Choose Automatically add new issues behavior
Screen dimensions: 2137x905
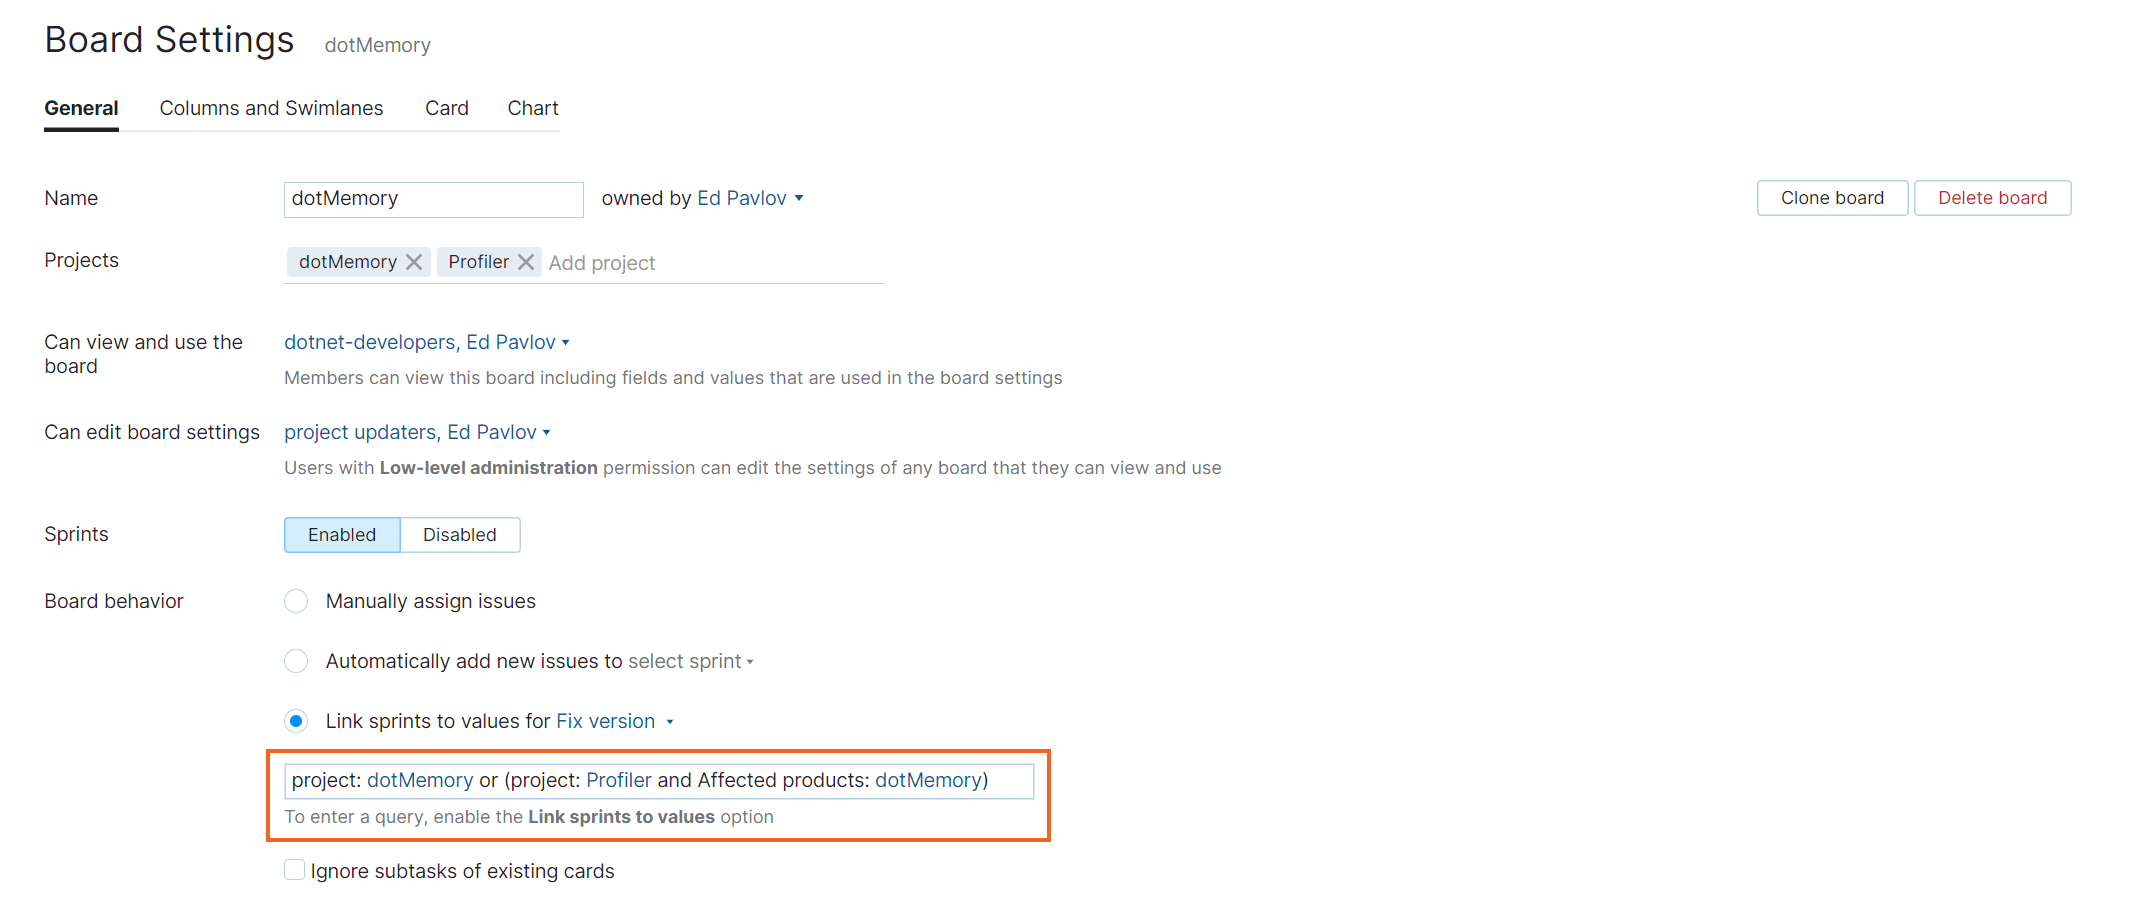point(296,661)
